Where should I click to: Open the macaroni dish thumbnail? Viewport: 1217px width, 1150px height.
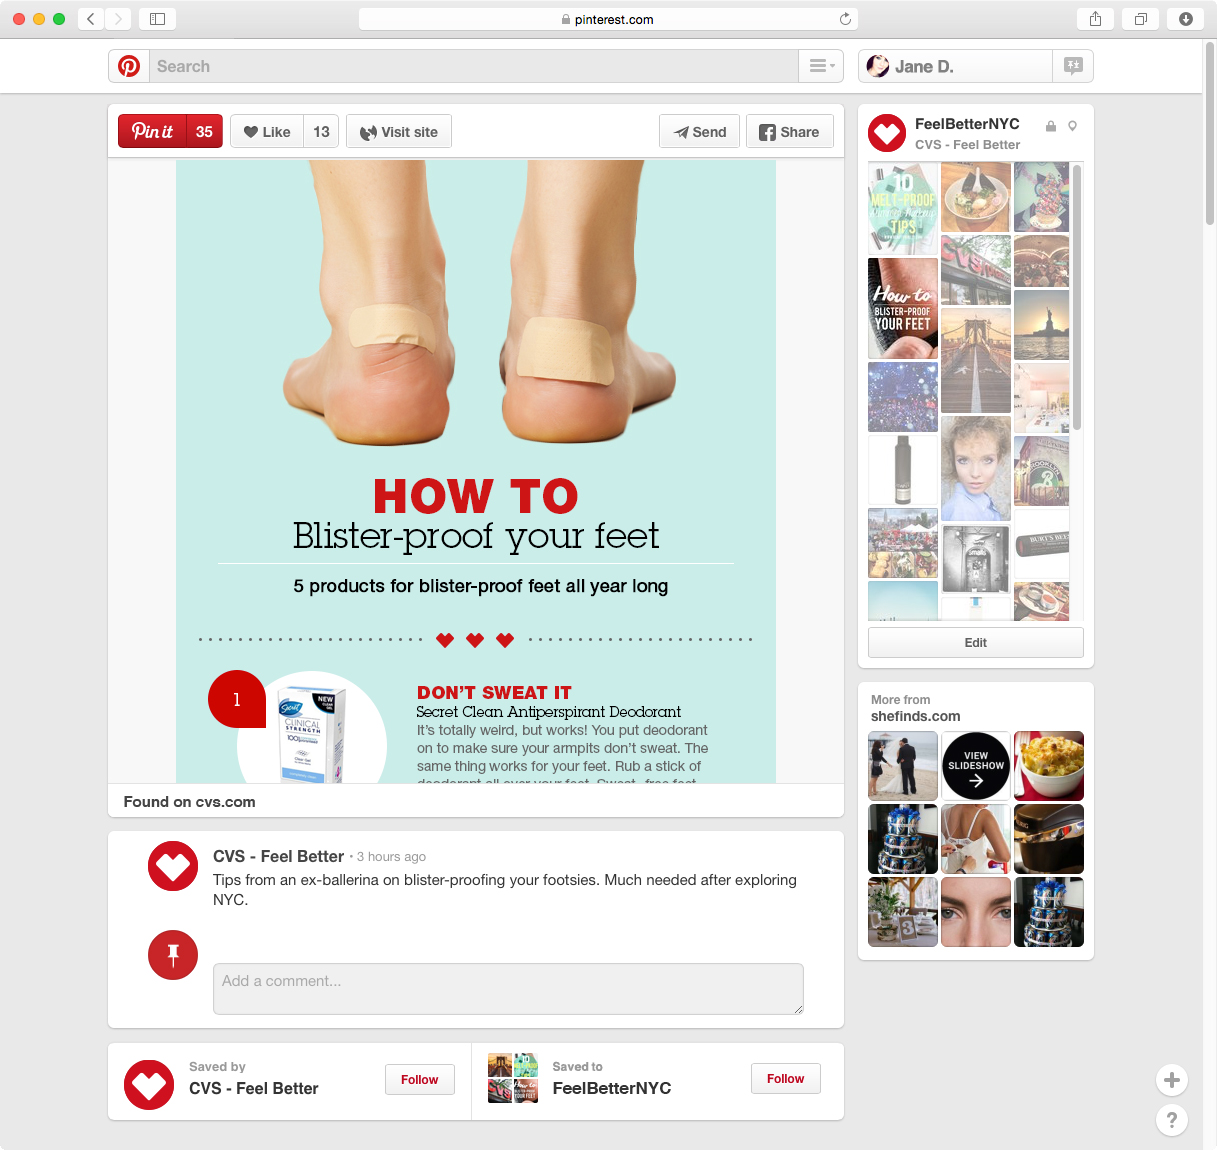(x=1049, y=766)
